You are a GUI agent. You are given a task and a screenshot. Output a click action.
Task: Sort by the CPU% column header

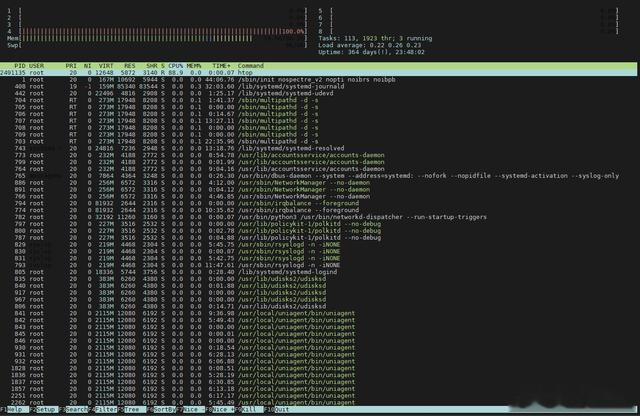pyautogui.click(x=176, y=66)
